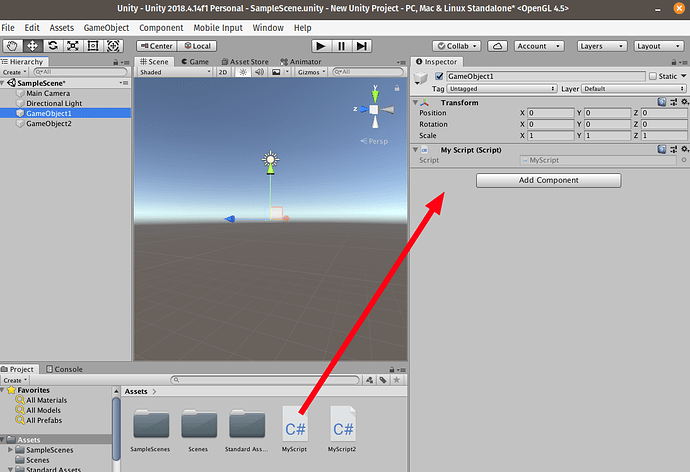Click the Add Component button
Viewport: 690px width, 472px height.
[548, 180]
